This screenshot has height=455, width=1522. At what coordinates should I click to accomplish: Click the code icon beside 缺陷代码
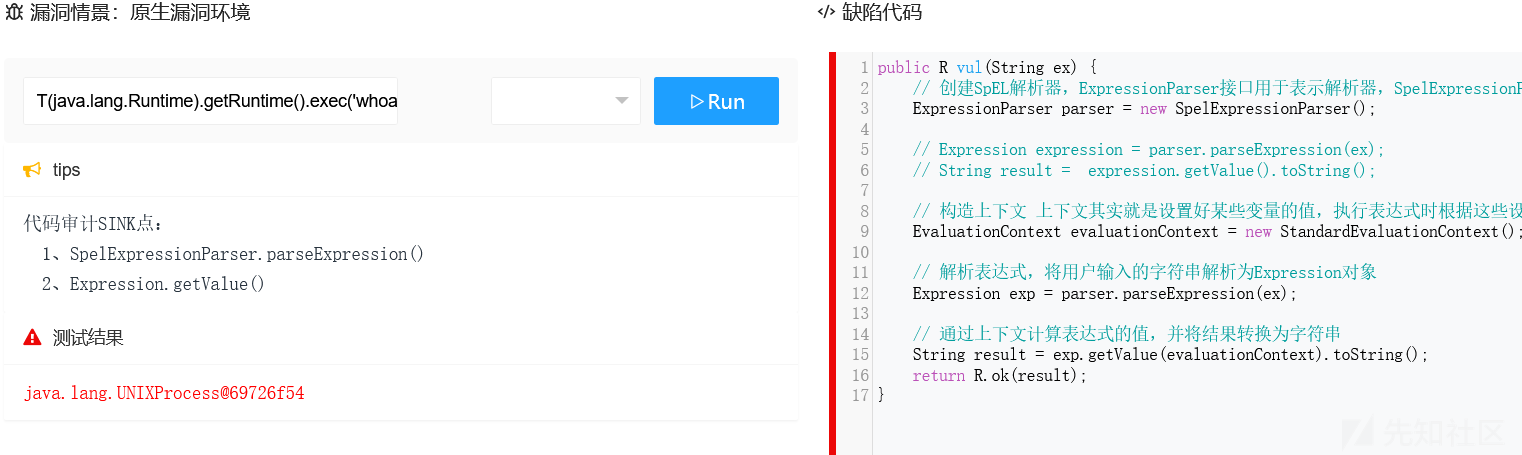pos(826,12)
